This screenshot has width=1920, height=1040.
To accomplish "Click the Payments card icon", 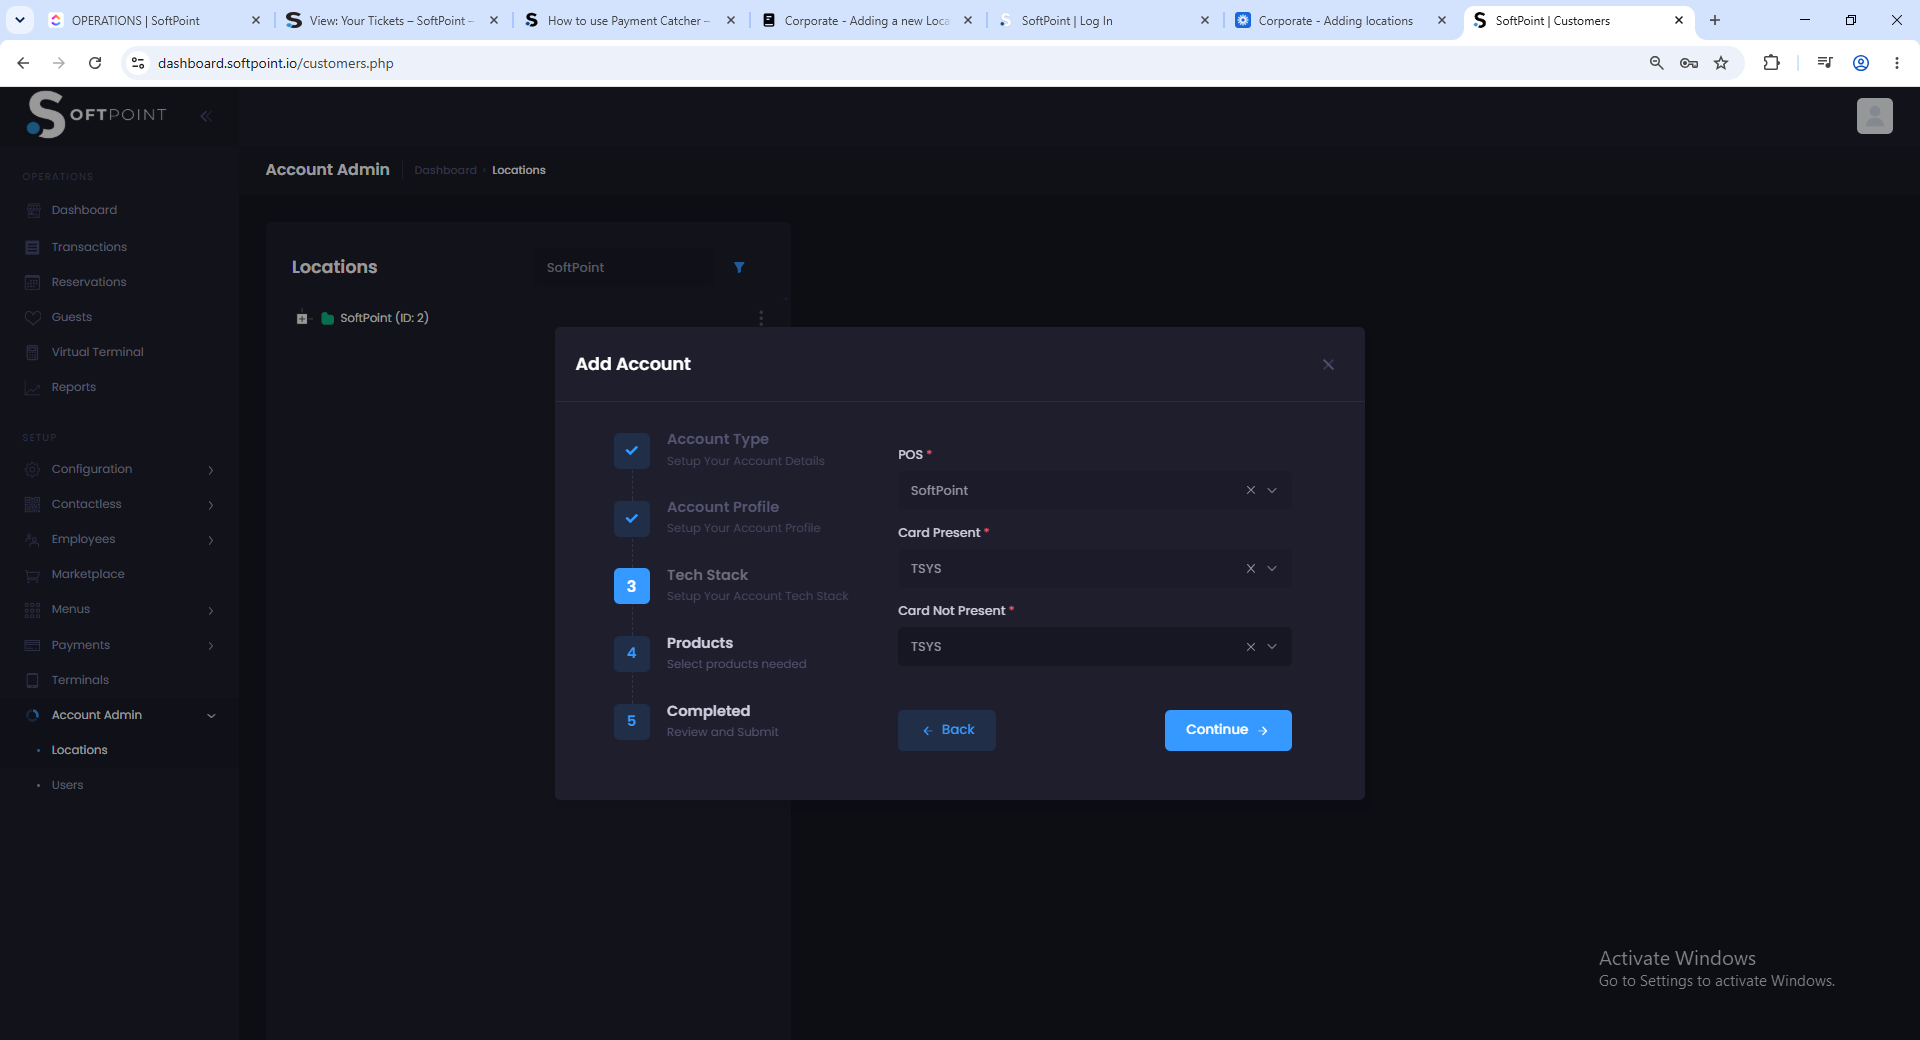I will coord(32,645).
